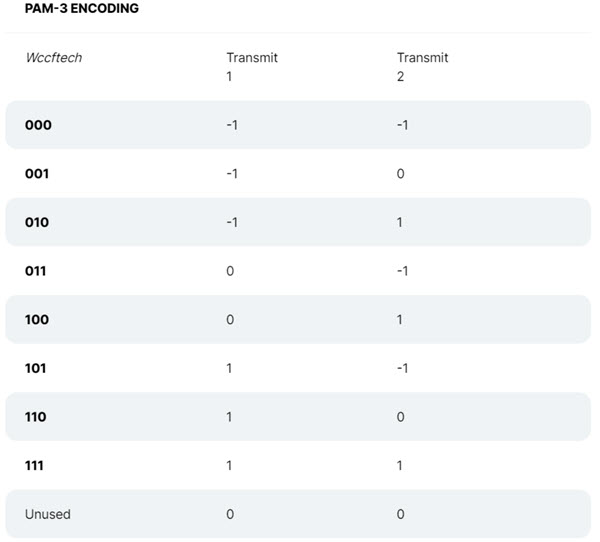Select Transmit 1 value for 011
600x542 pixels.
tap(230, 271)
